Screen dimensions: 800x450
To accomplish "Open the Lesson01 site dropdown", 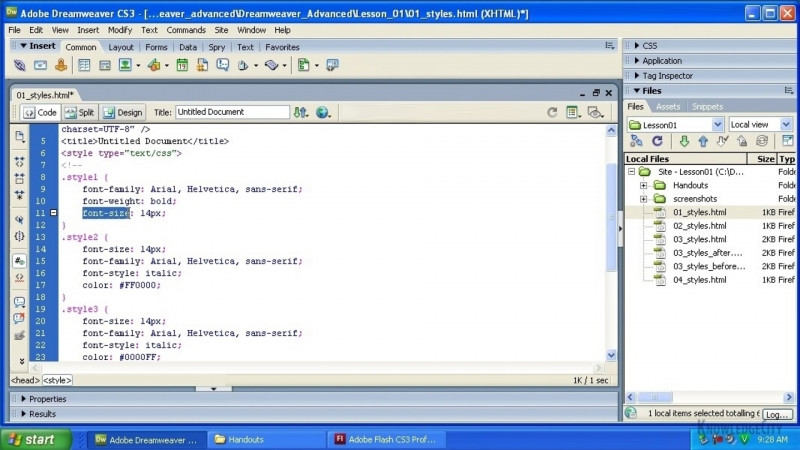I will (x=717, y=124).
